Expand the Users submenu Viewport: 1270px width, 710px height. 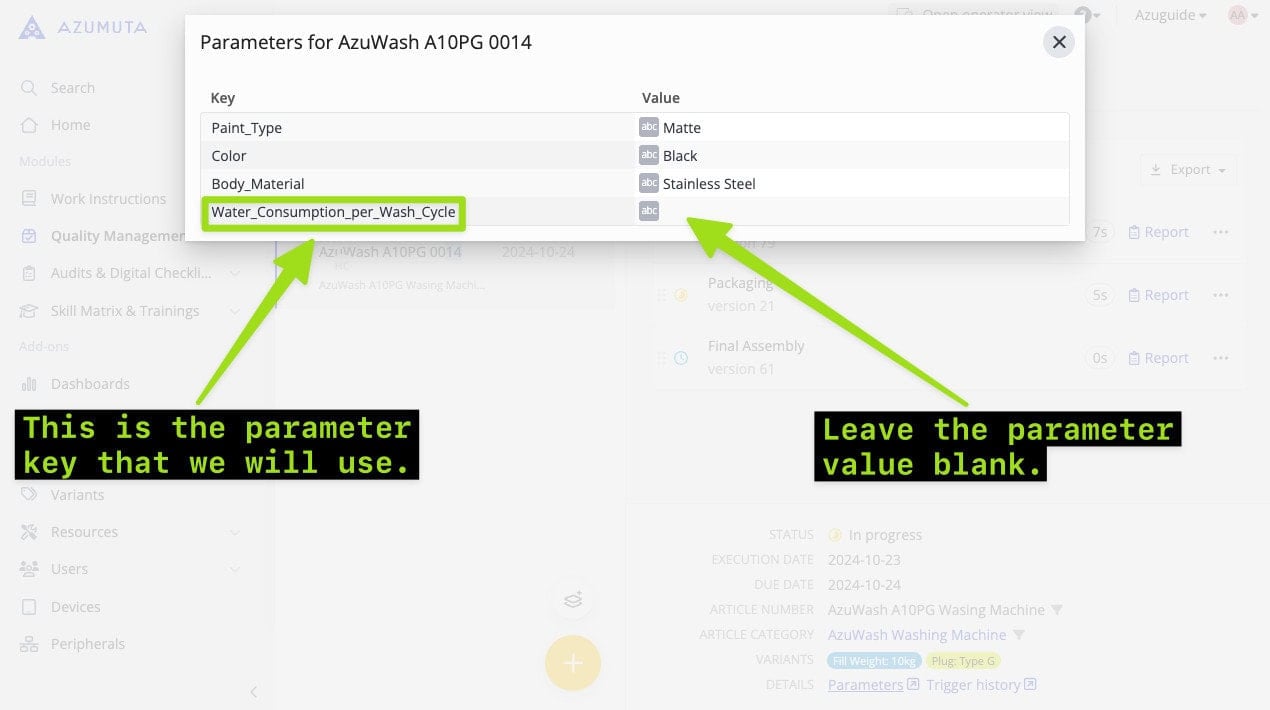coord(234,569)
